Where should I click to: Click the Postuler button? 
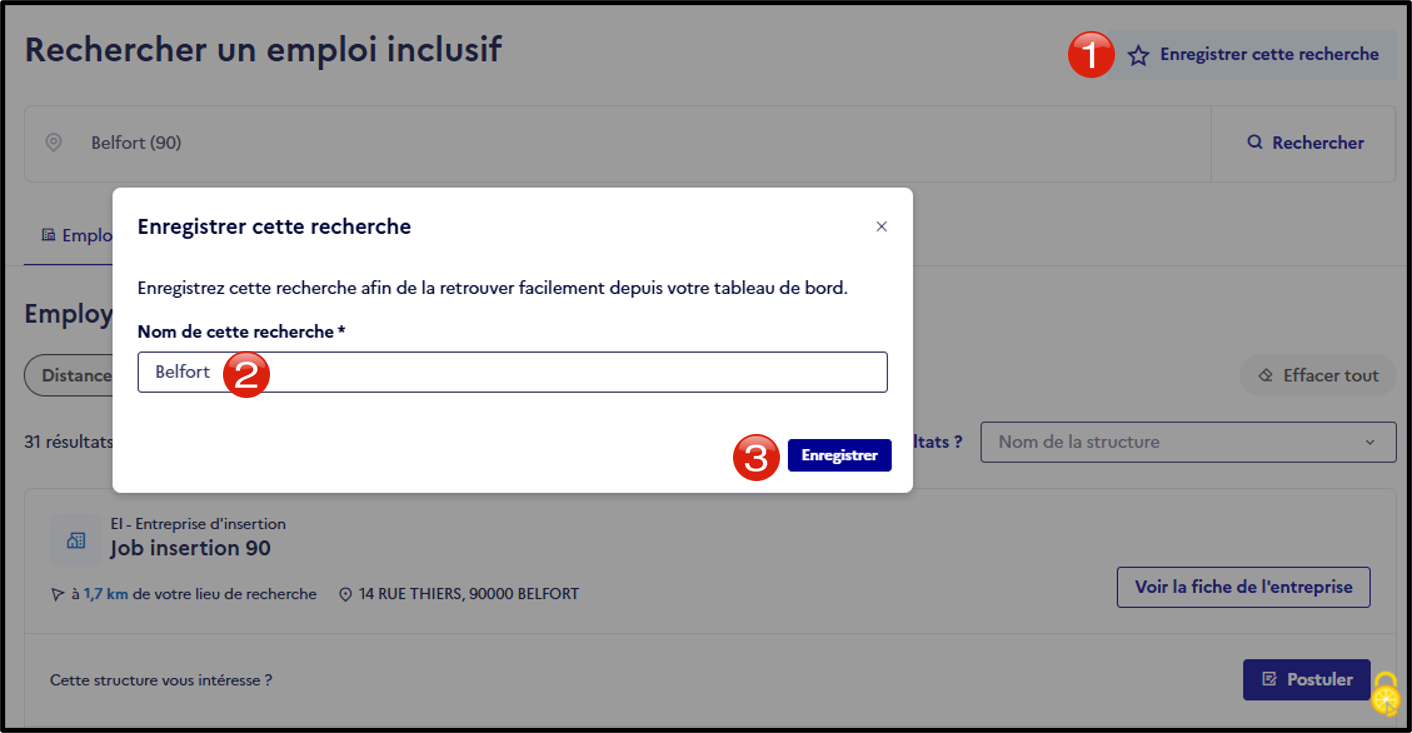(x=1306, y=680)
